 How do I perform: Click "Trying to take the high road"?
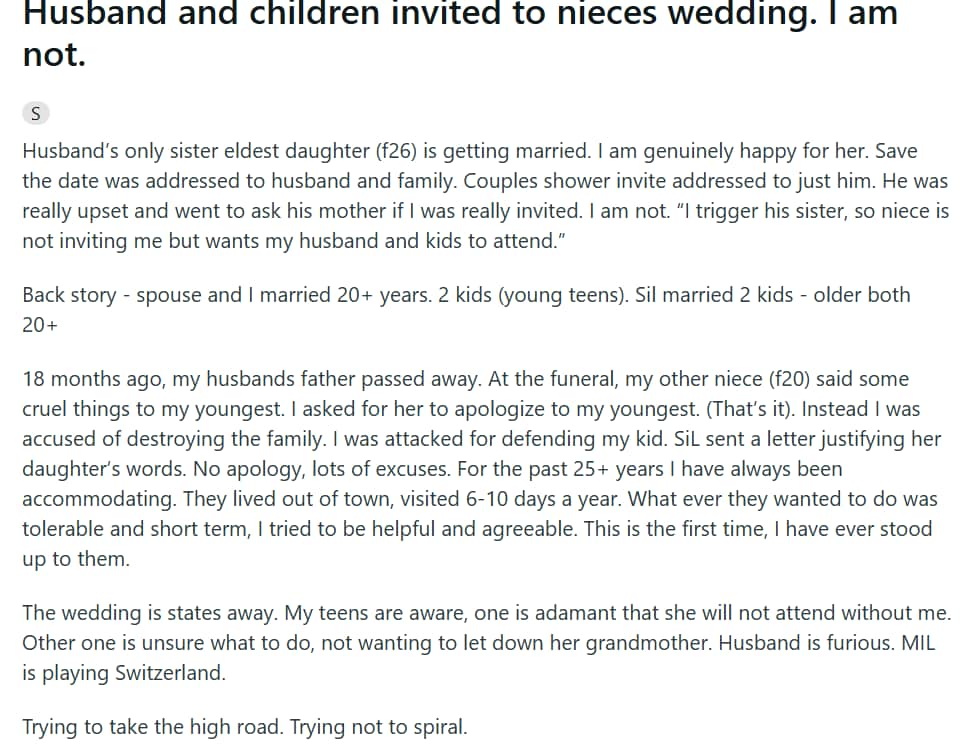pos(152,727)
